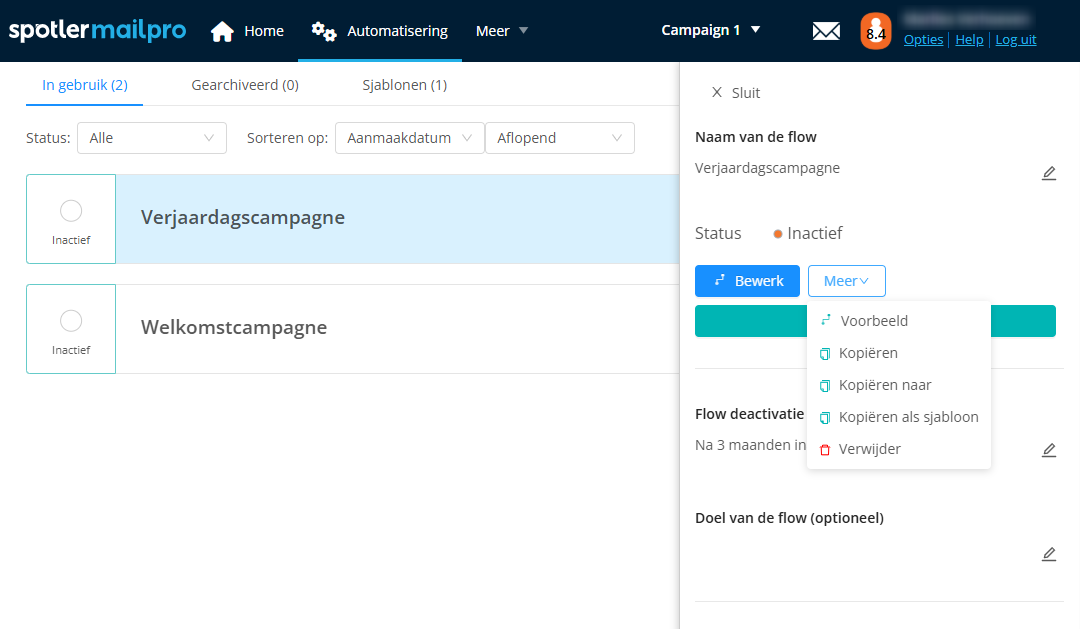The width and height of the screenshot is (1080, 629).
Task: Switch to the Sjablonen tab
Action: 404,85
